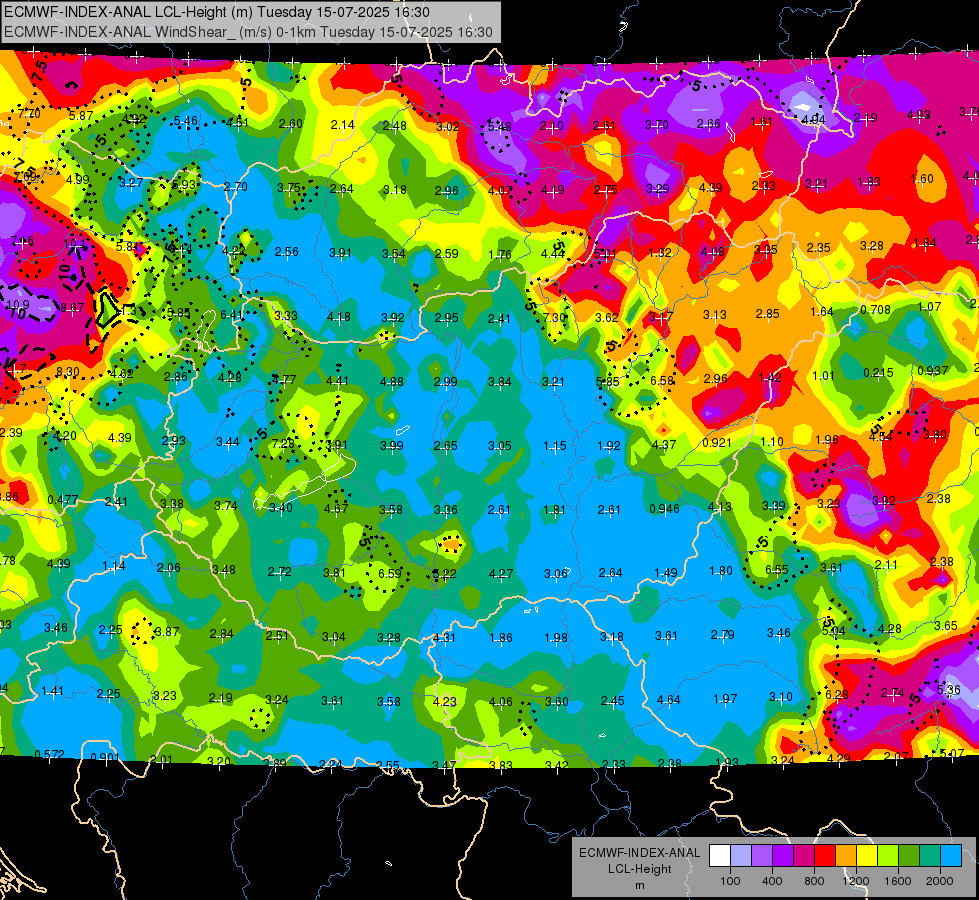The height and width of the screenshot is (900, 979).
Task: Click the medium violet legend swatch
Action: pos(762,856)
